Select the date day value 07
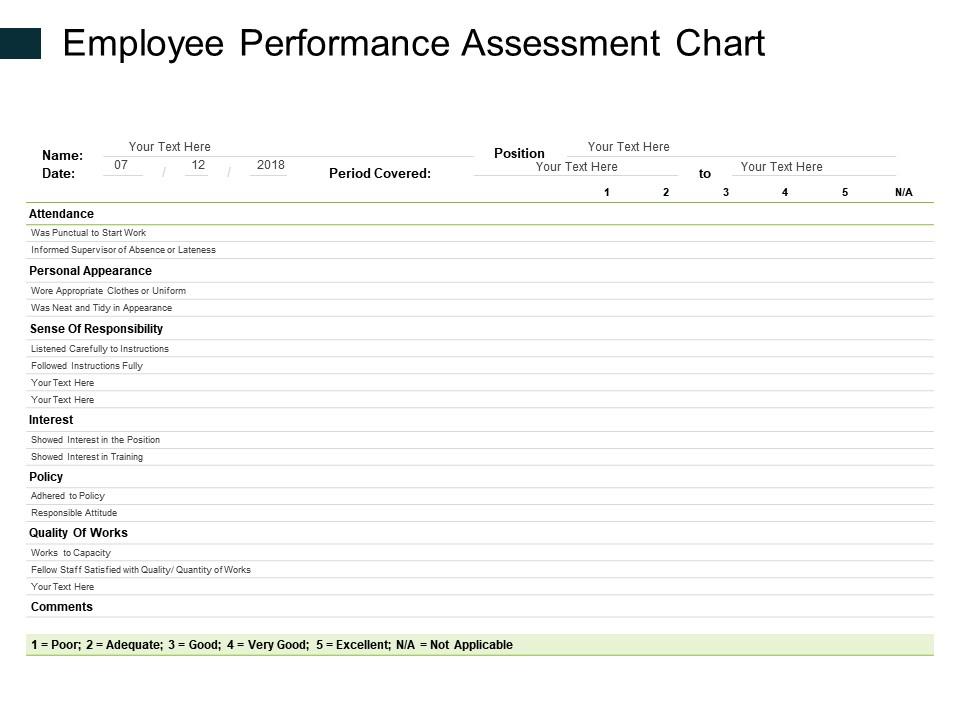Image resolution: width=960 pixels, height=720 pixels. (121, 165)
